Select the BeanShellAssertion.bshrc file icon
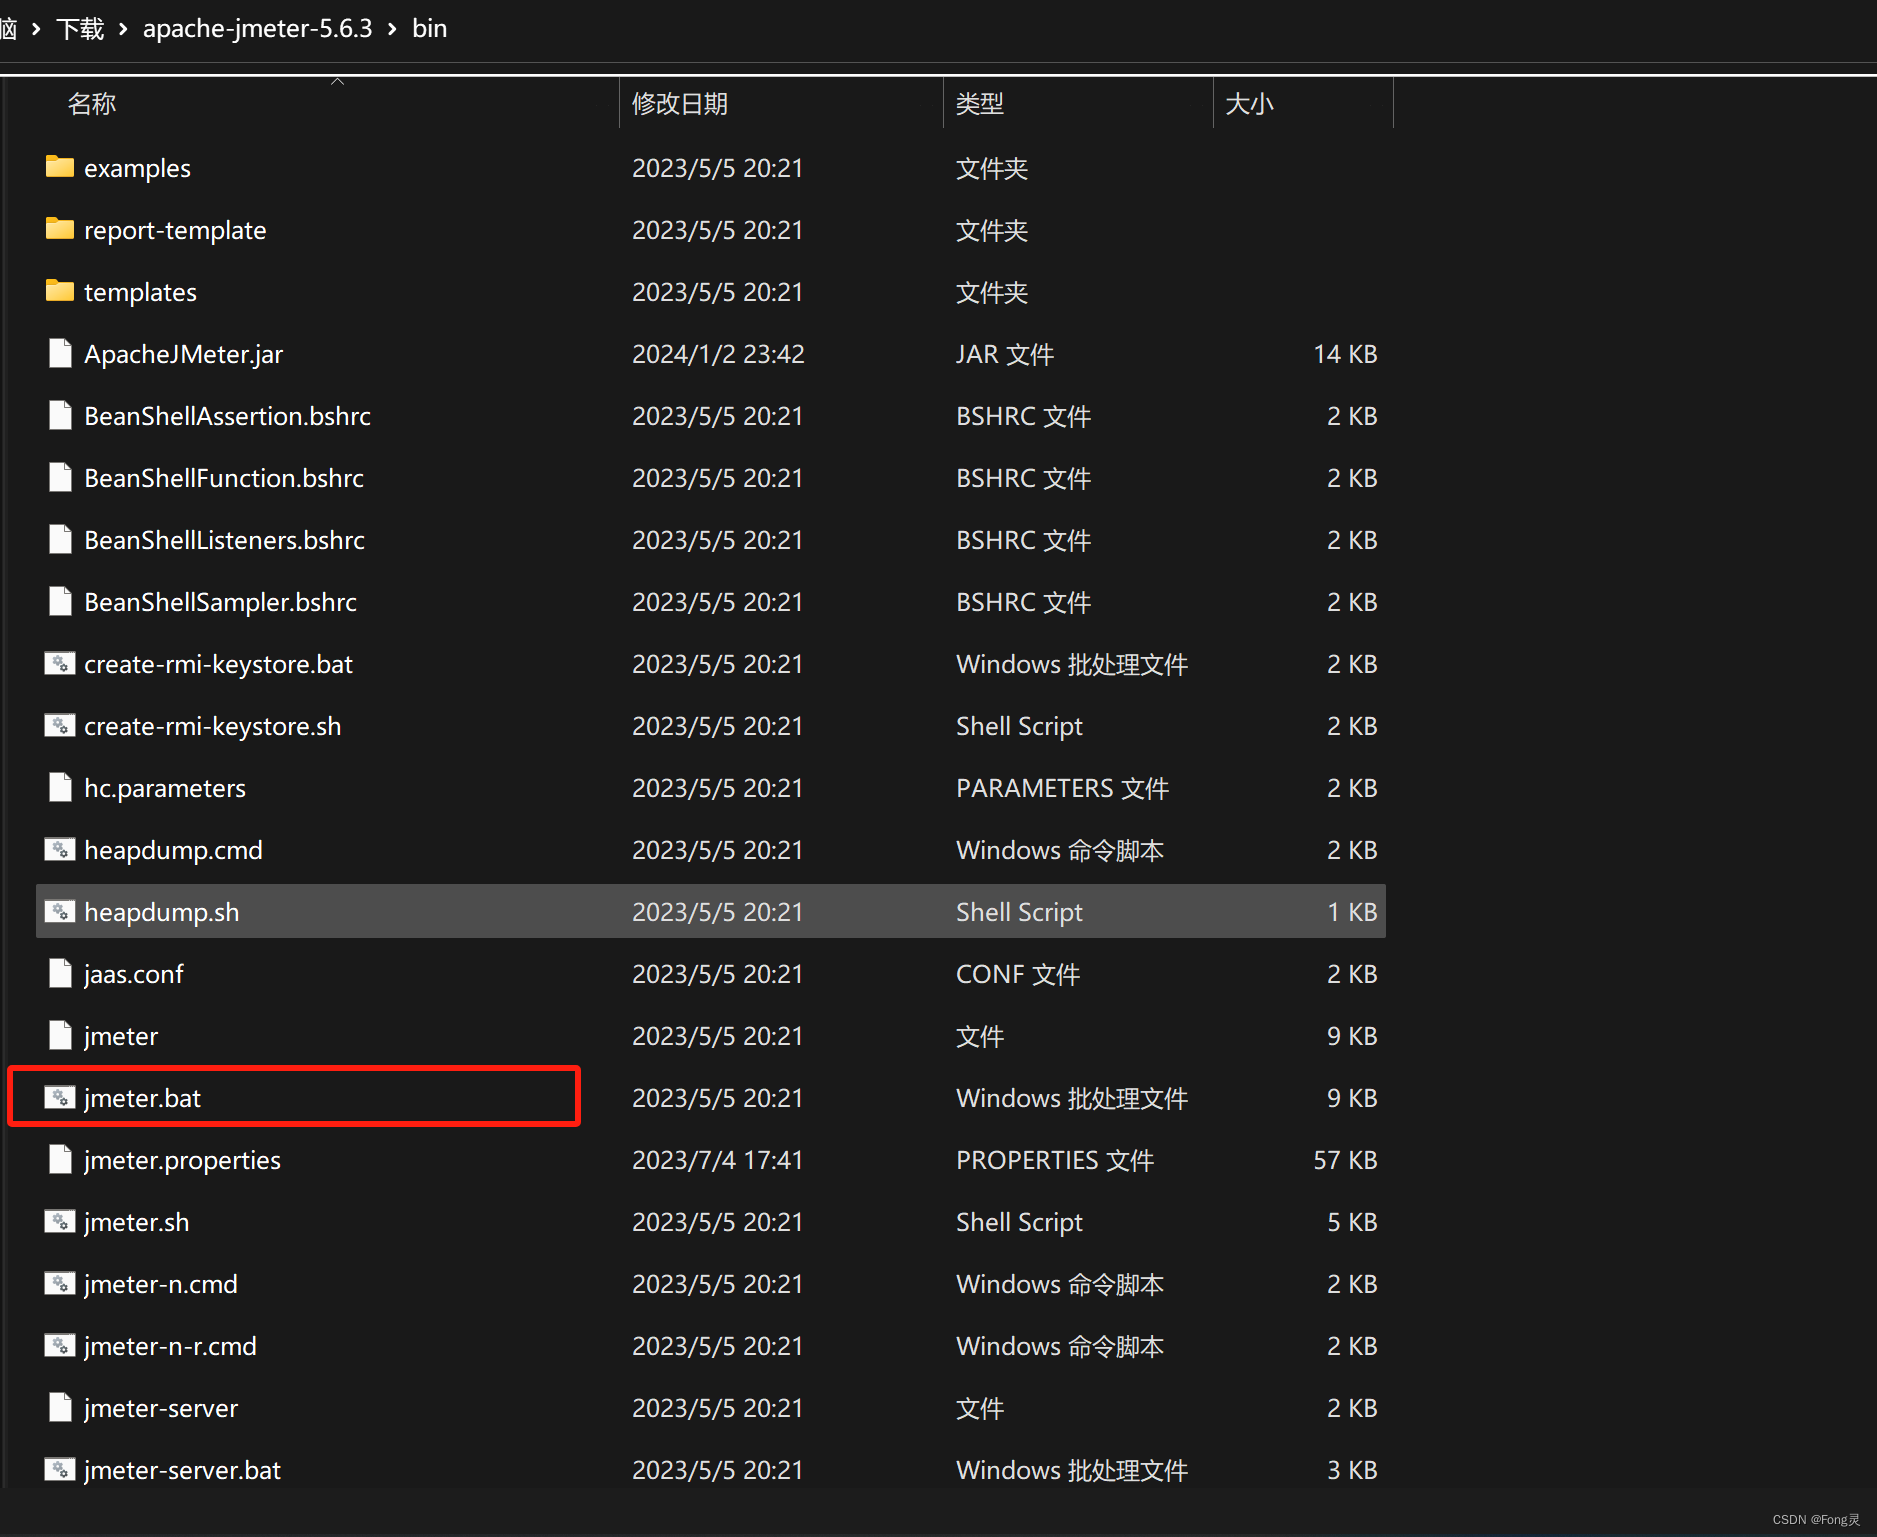Viewport: 1877px width, 1537px height. tap(60, 415)
